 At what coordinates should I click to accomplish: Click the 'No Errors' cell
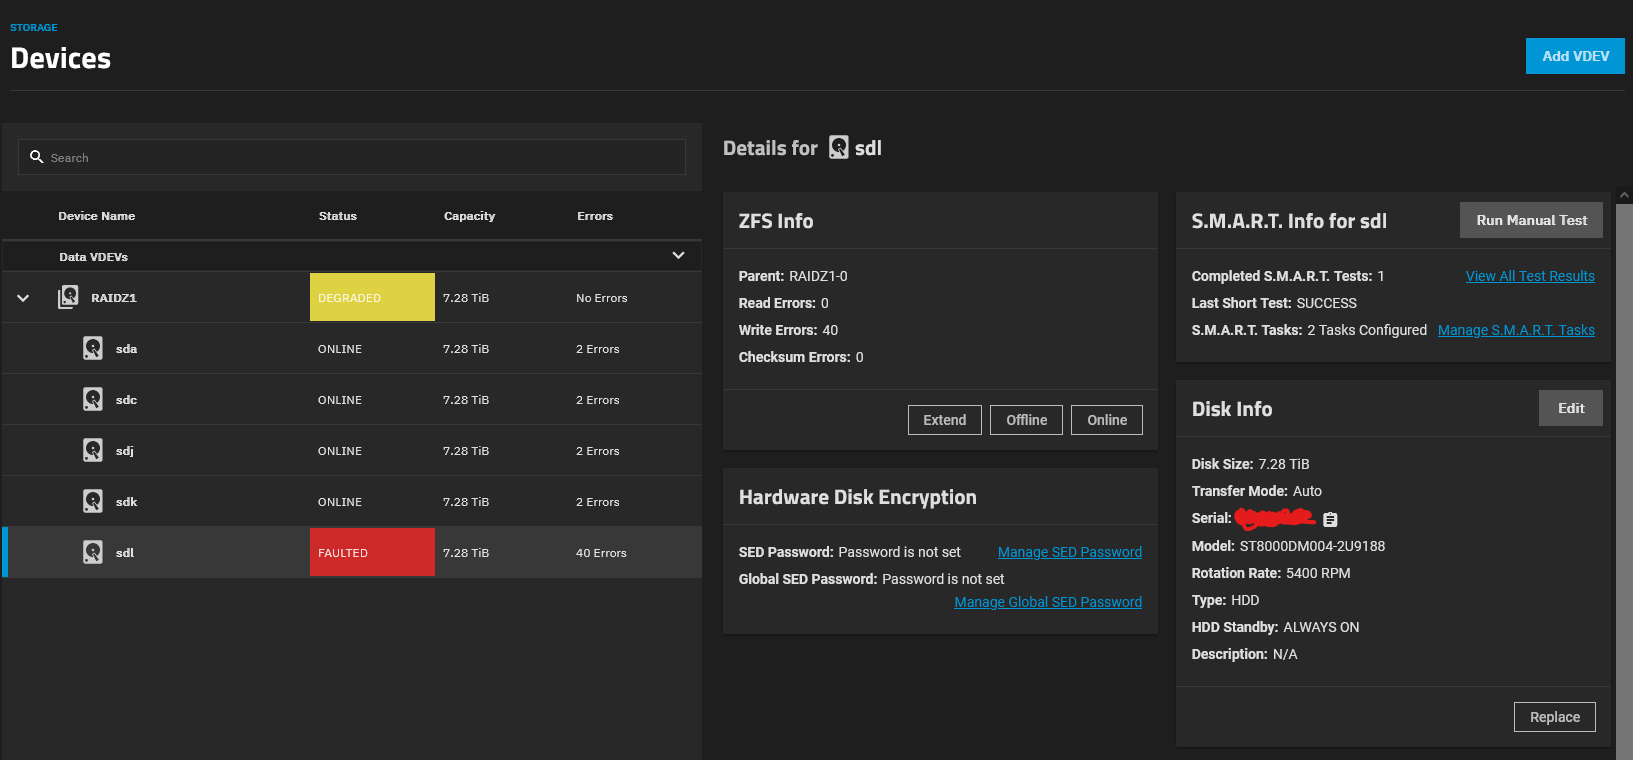[x=602, y=298]
